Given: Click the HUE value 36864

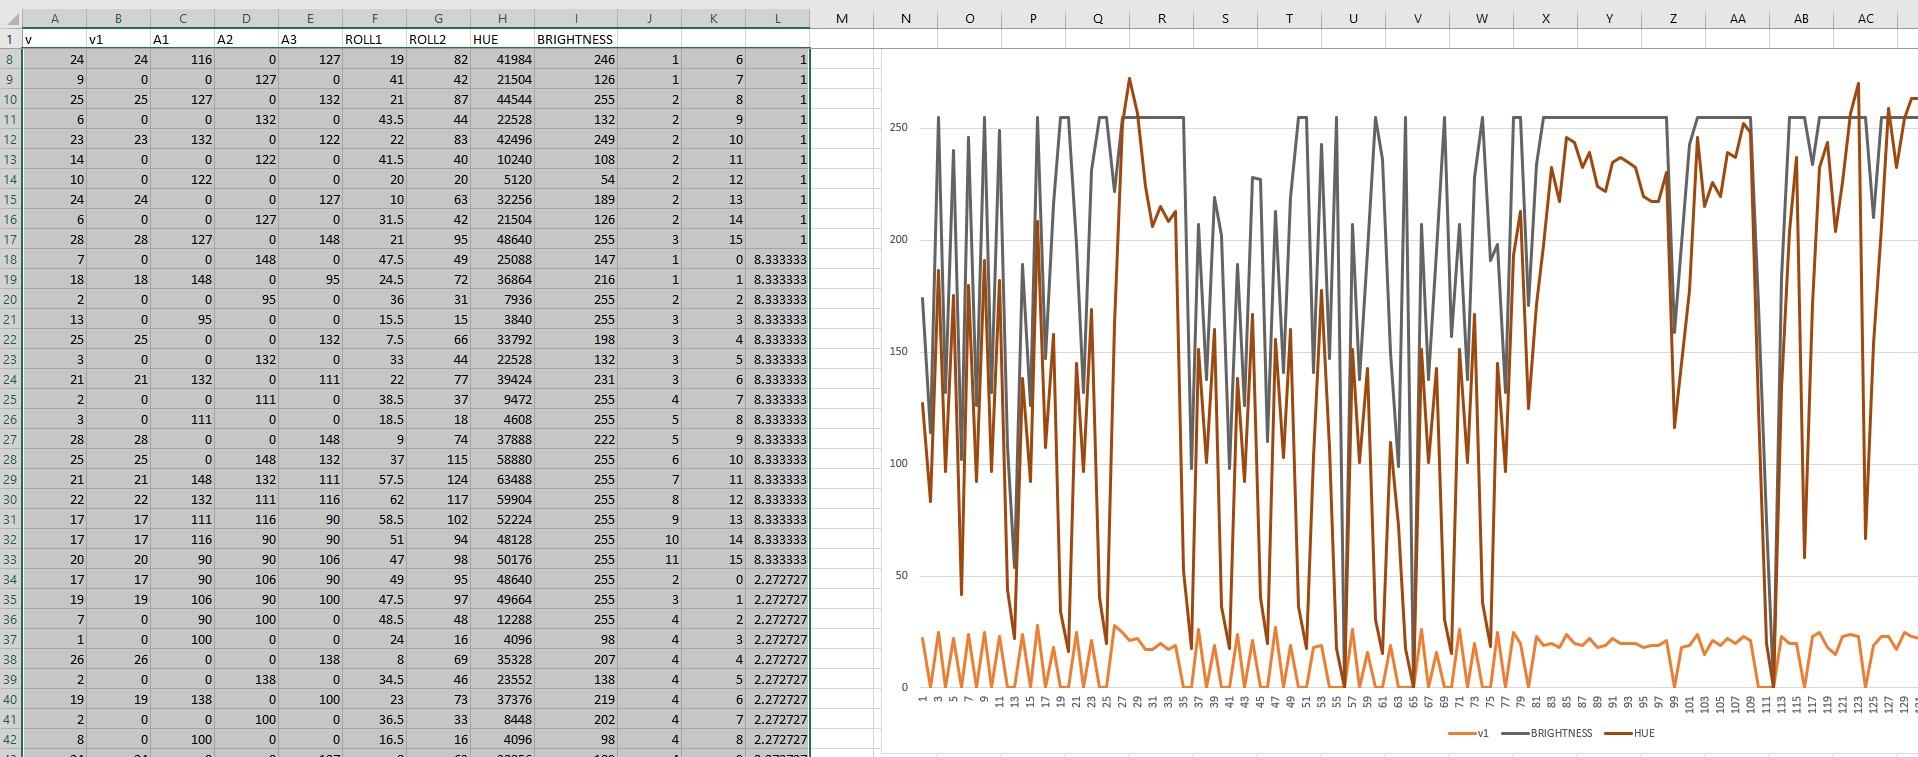Looking at the screenshot, I should (x=502, y=279).
